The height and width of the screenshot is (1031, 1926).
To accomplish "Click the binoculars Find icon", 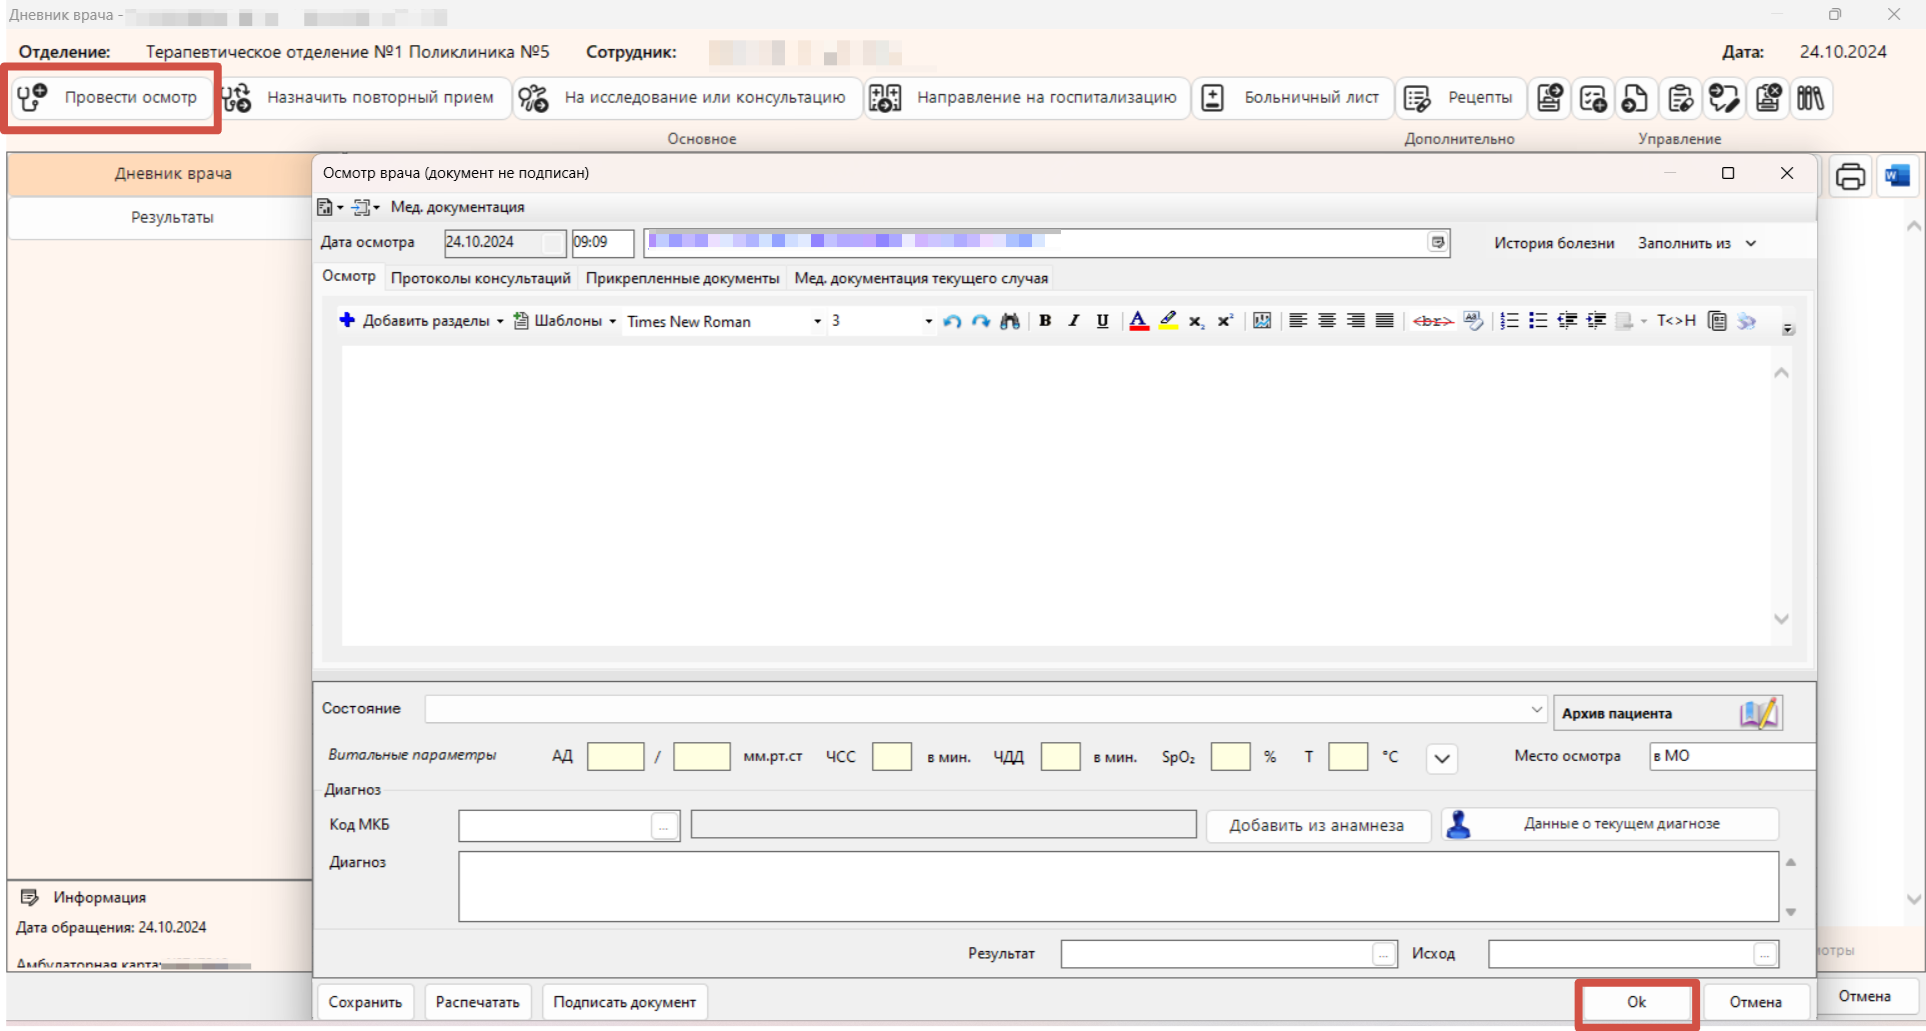I will (1010, 321).
